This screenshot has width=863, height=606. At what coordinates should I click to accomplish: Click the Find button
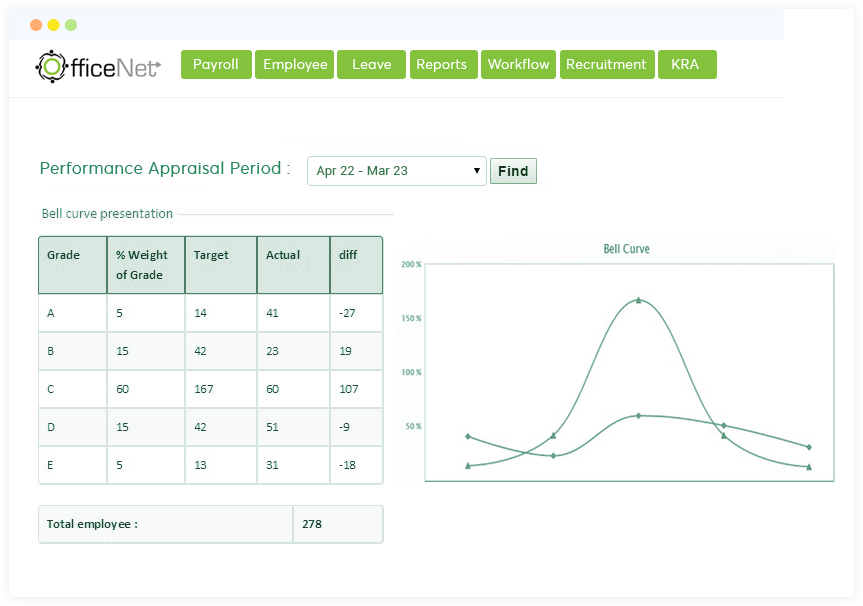click(x=513, y=171)
